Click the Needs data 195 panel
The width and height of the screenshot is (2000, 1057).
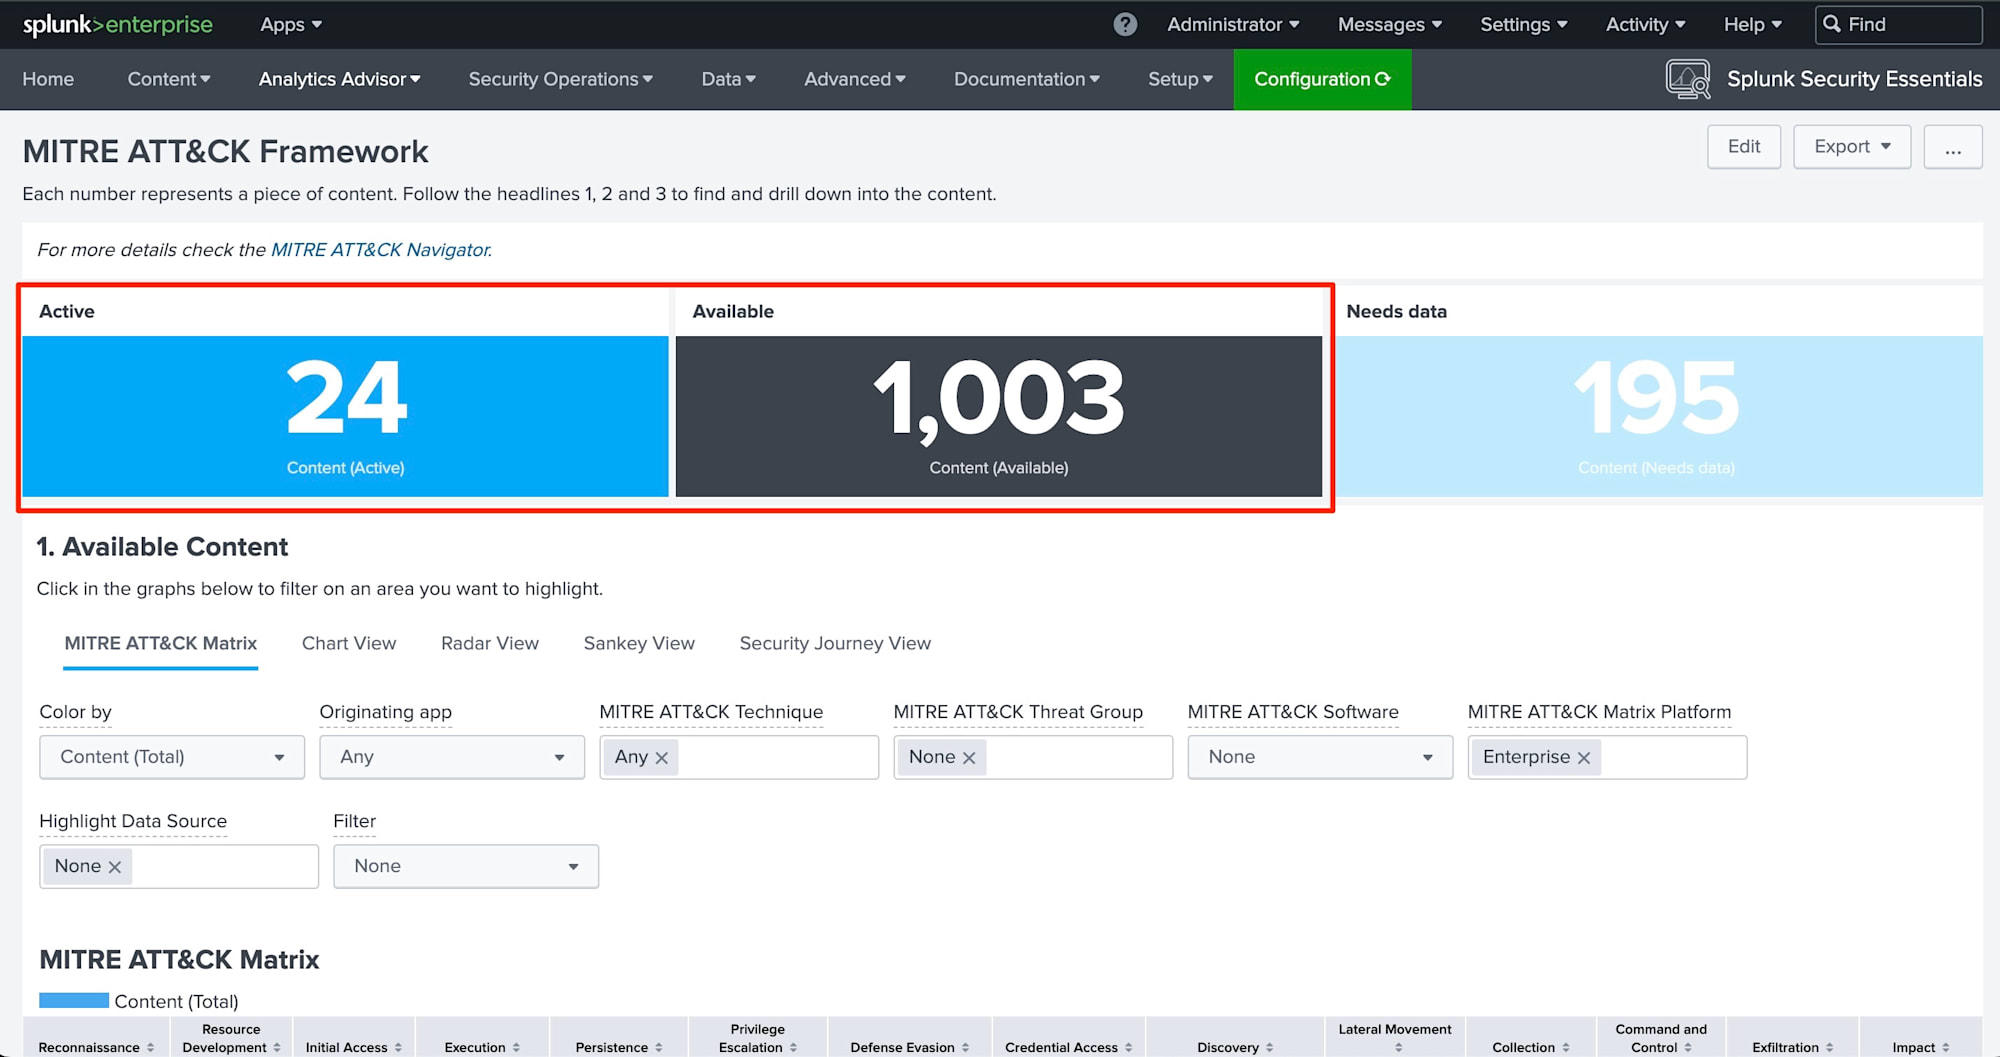point(1657,415)
